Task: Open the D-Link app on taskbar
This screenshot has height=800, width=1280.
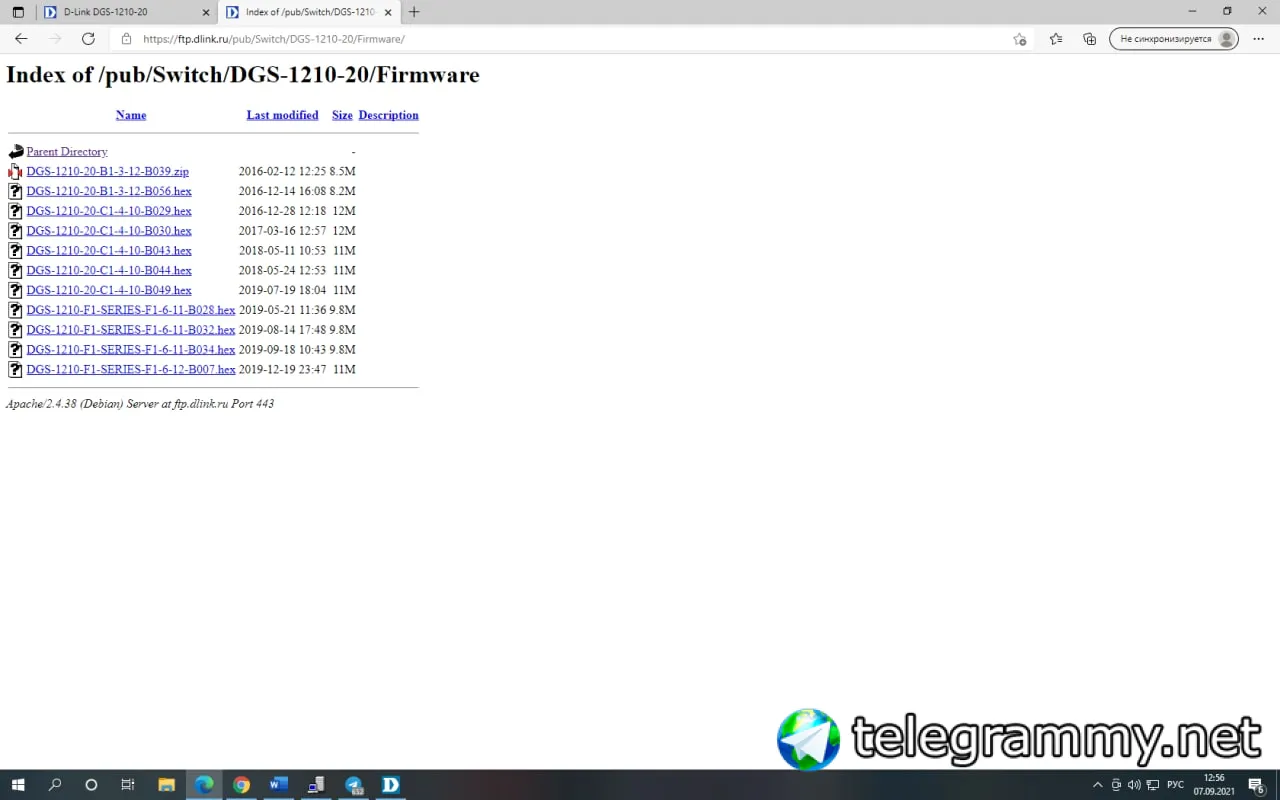Action: tap(391, 785)
